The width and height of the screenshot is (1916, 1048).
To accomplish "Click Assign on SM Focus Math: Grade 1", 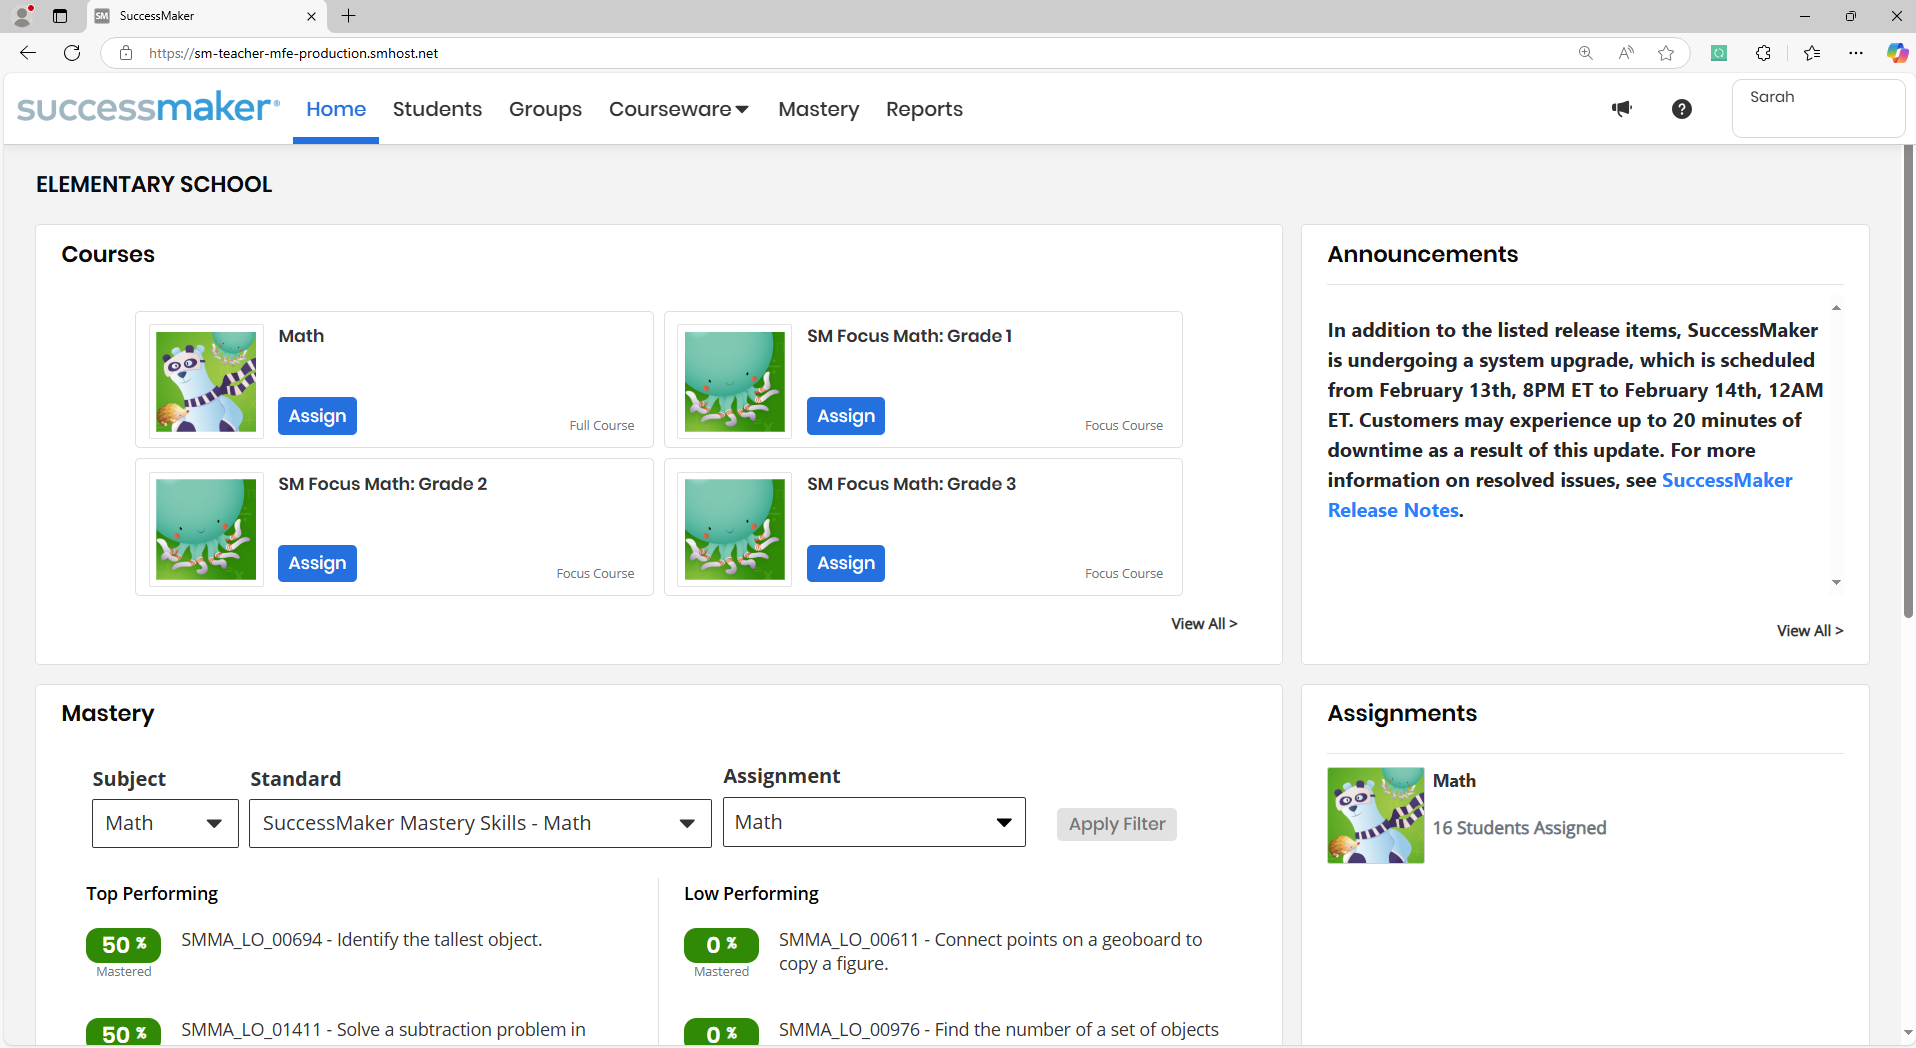I will coord(845,415).
